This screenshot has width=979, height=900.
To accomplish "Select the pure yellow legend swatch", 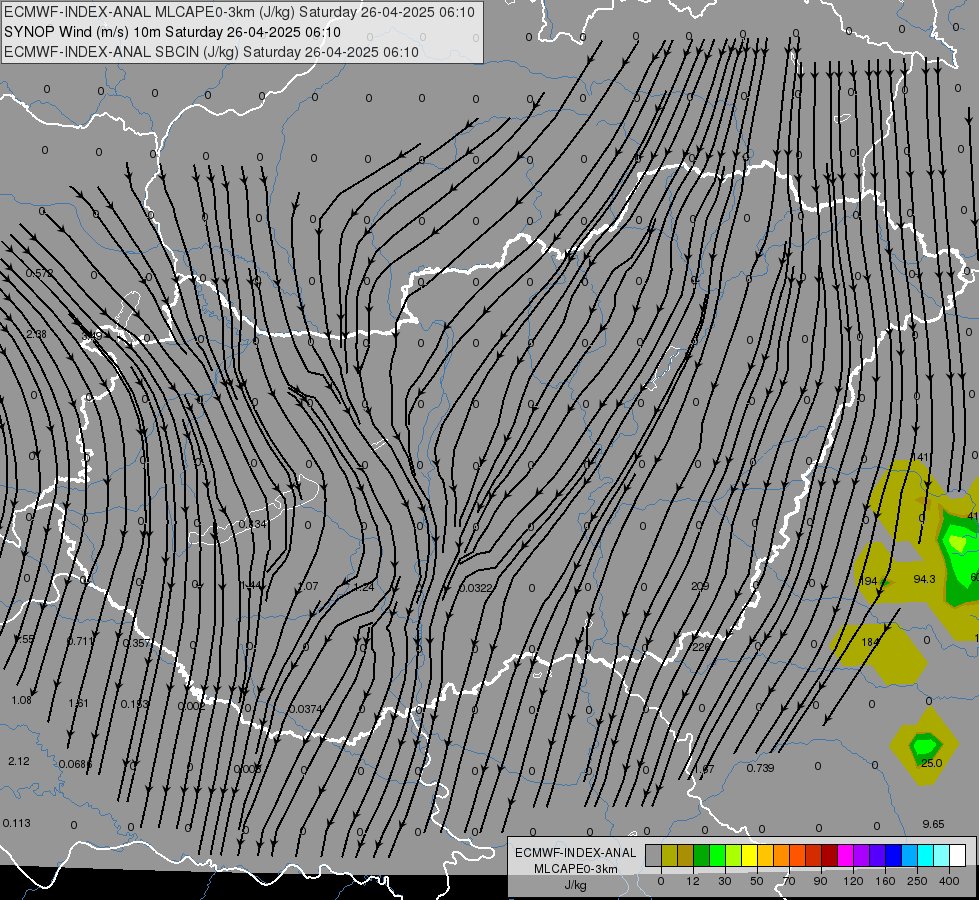I will [750, 855].
